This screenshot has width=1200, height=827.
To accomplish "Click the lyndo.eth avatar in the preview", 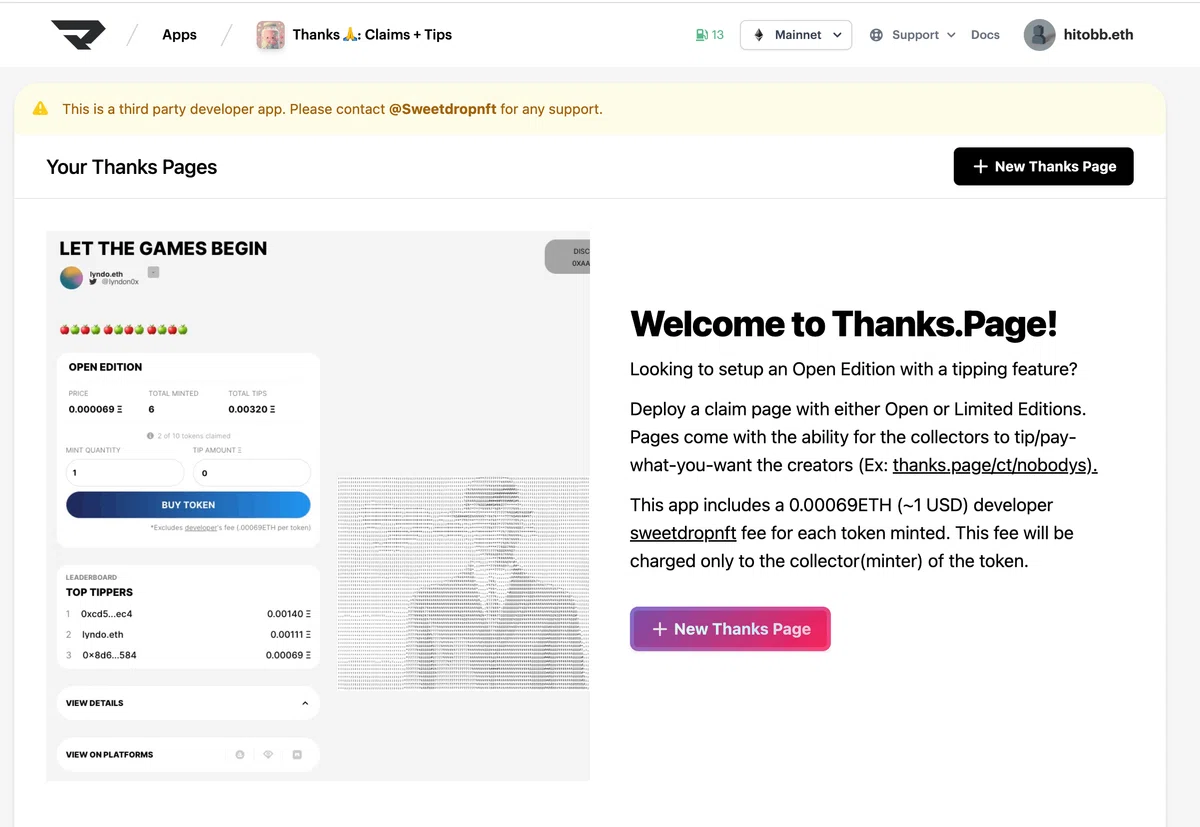I will [71, 278].
